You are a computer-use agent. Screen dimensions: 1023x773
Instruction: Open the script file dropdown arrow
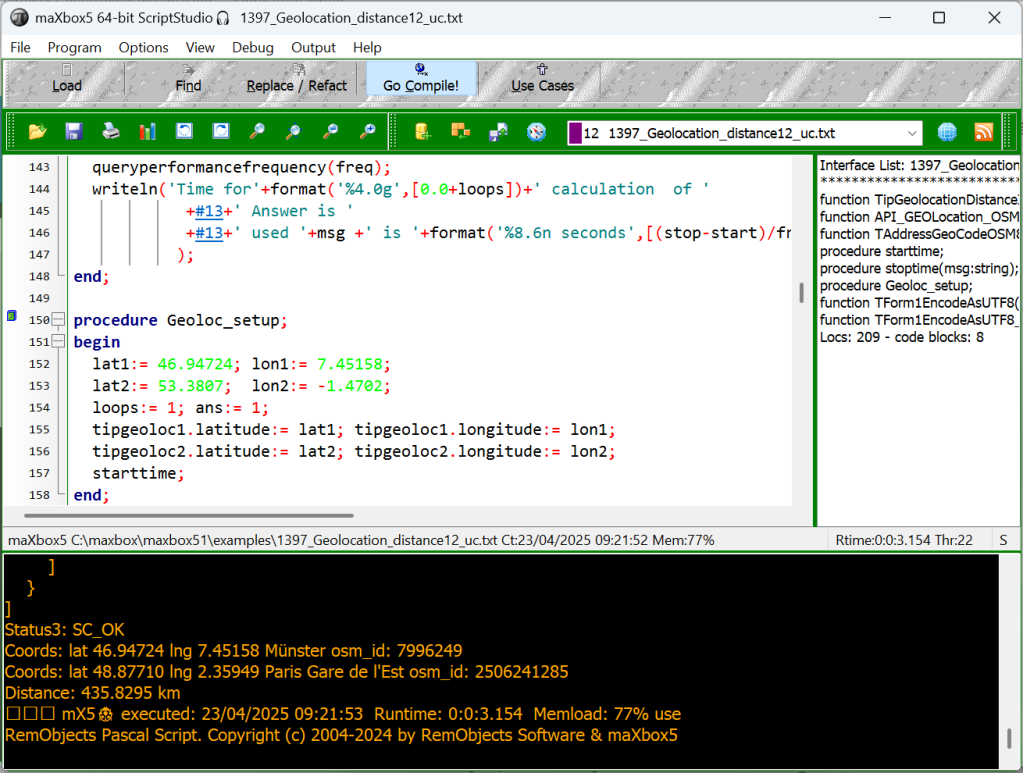(x=912, y=133)
